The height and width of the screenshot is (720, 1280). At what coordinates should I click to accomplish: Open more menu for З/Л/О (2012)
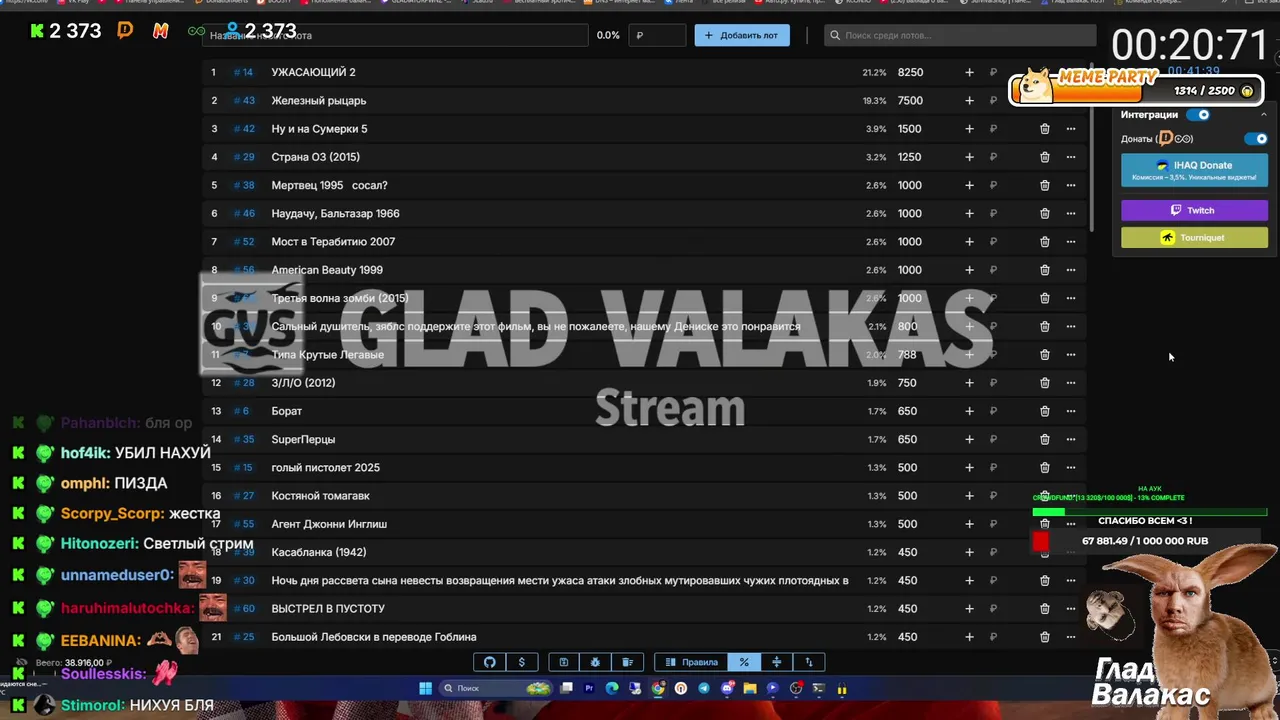pos(1071,383)
